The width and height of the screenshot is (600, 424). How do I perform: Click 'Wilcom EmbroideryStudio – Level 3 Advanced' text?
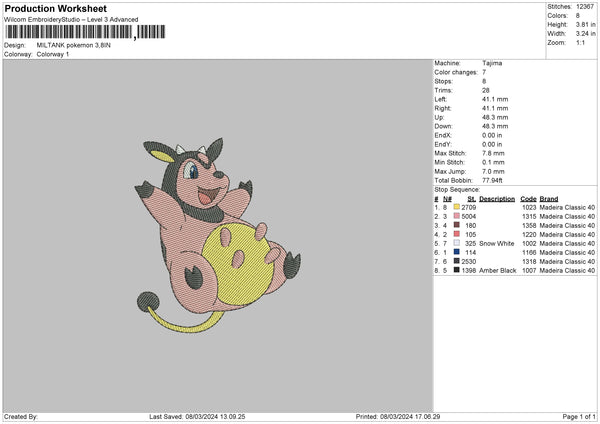pos(71,20)
